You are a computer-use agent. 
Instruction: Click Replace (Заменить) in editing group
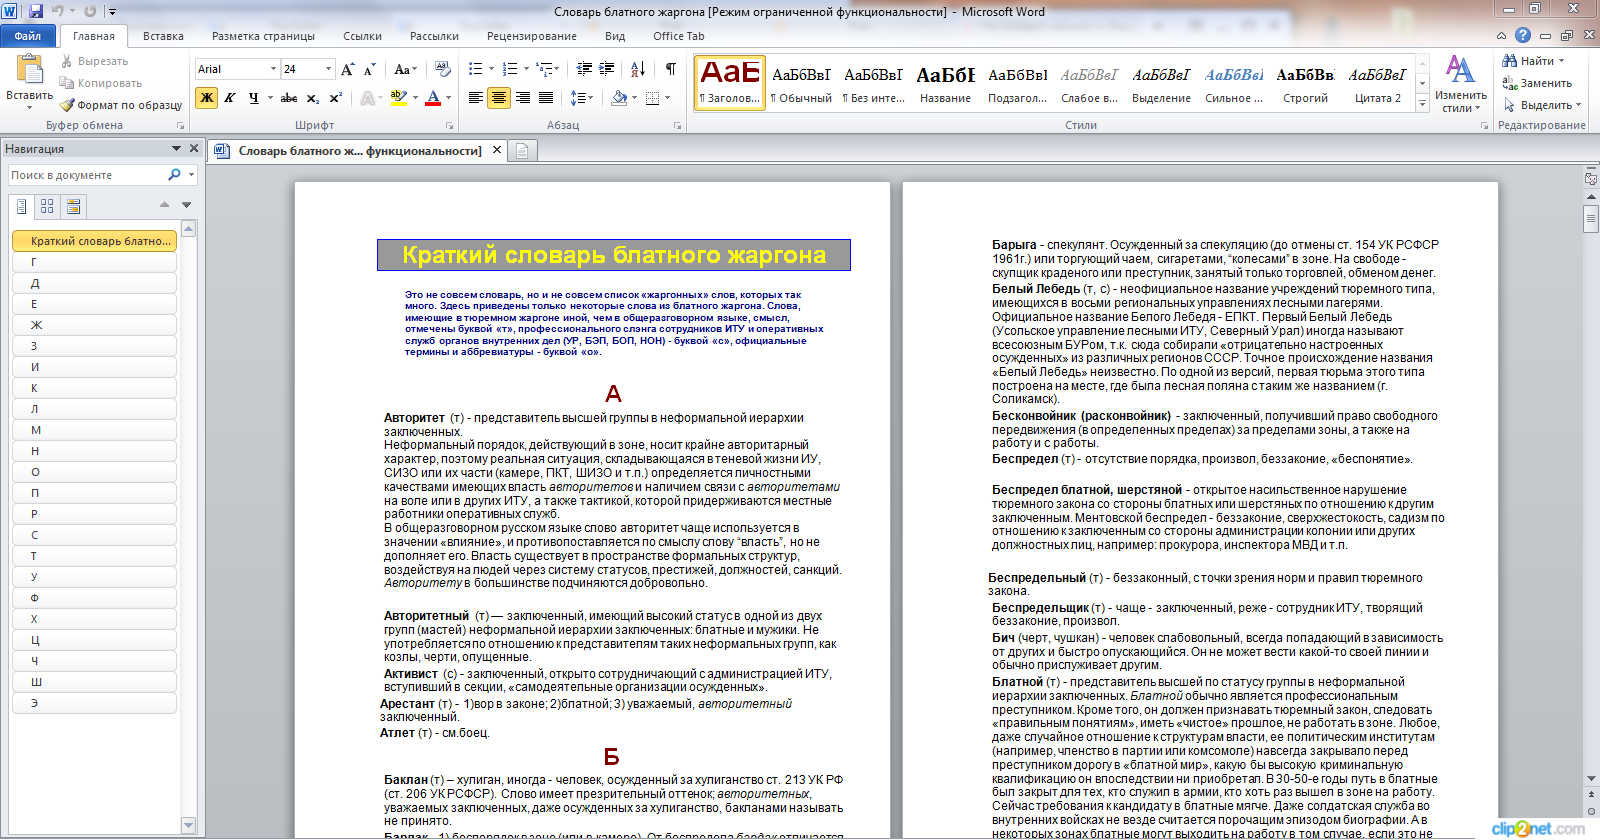point(1537,83)
